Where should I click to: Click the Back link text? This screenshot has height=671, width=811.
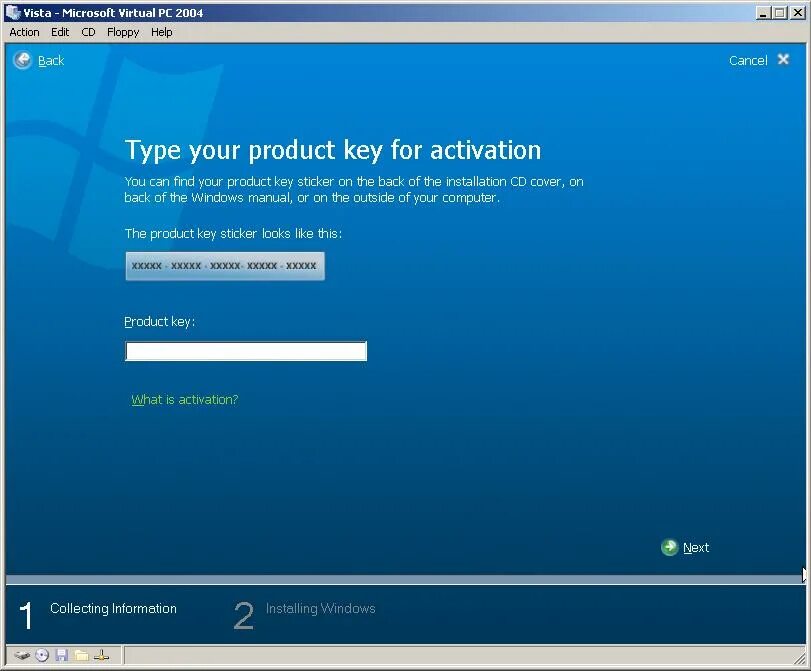pos(51,61)
